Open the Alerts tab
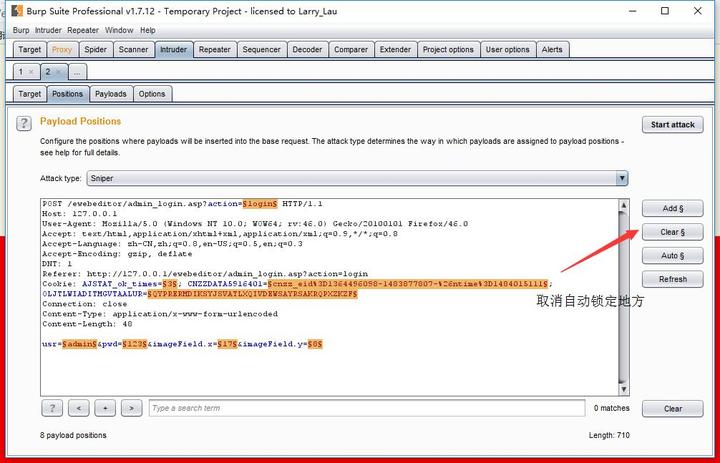 click(552, 50)
